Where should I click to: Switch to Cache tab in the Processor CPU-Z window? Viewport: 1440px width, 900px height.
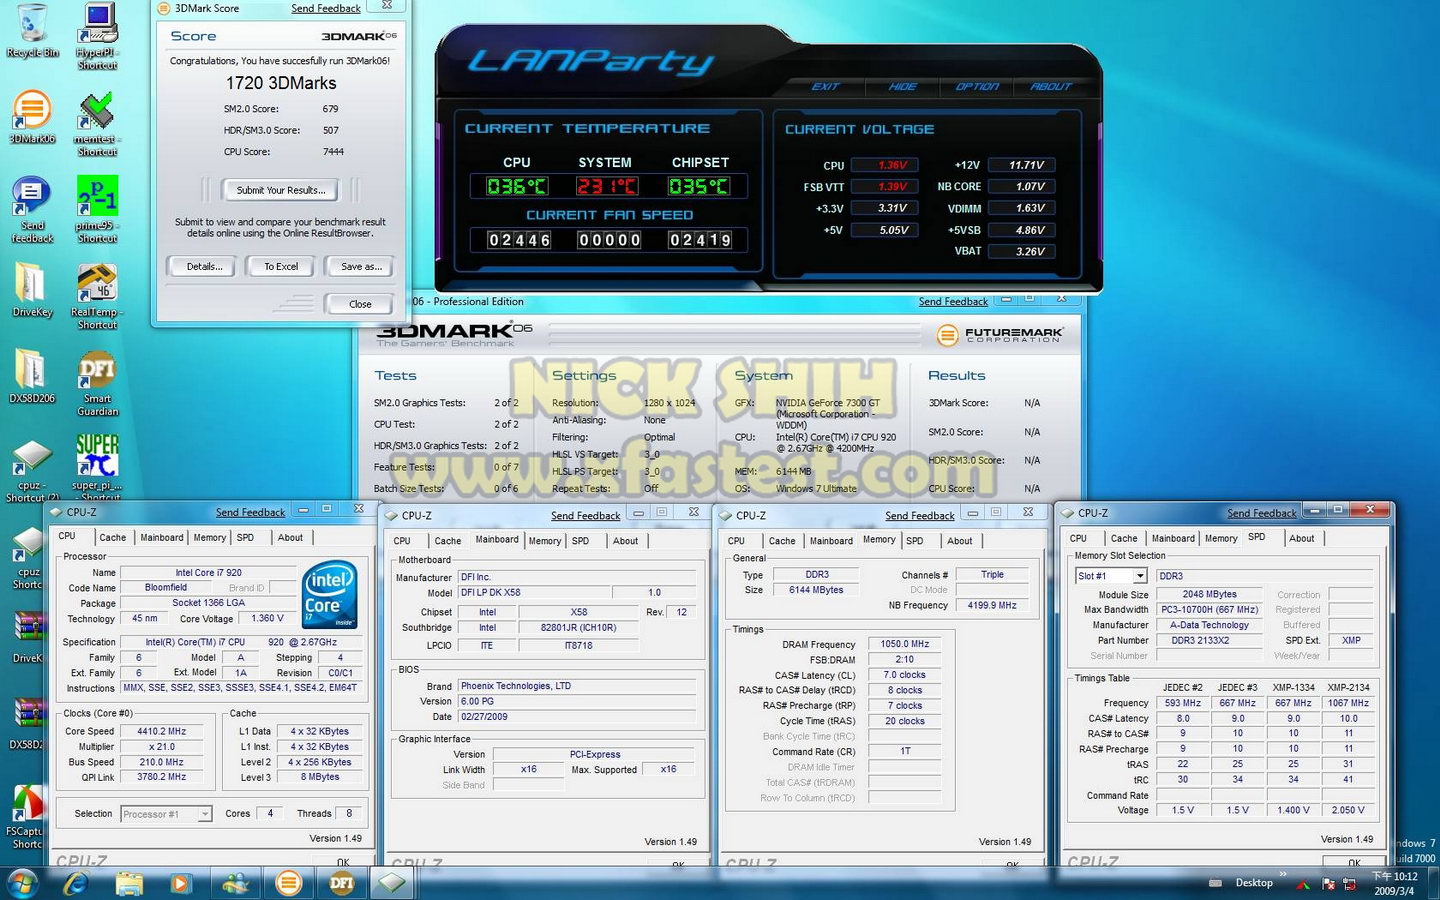pyautogui.click(x=112, y=538)
